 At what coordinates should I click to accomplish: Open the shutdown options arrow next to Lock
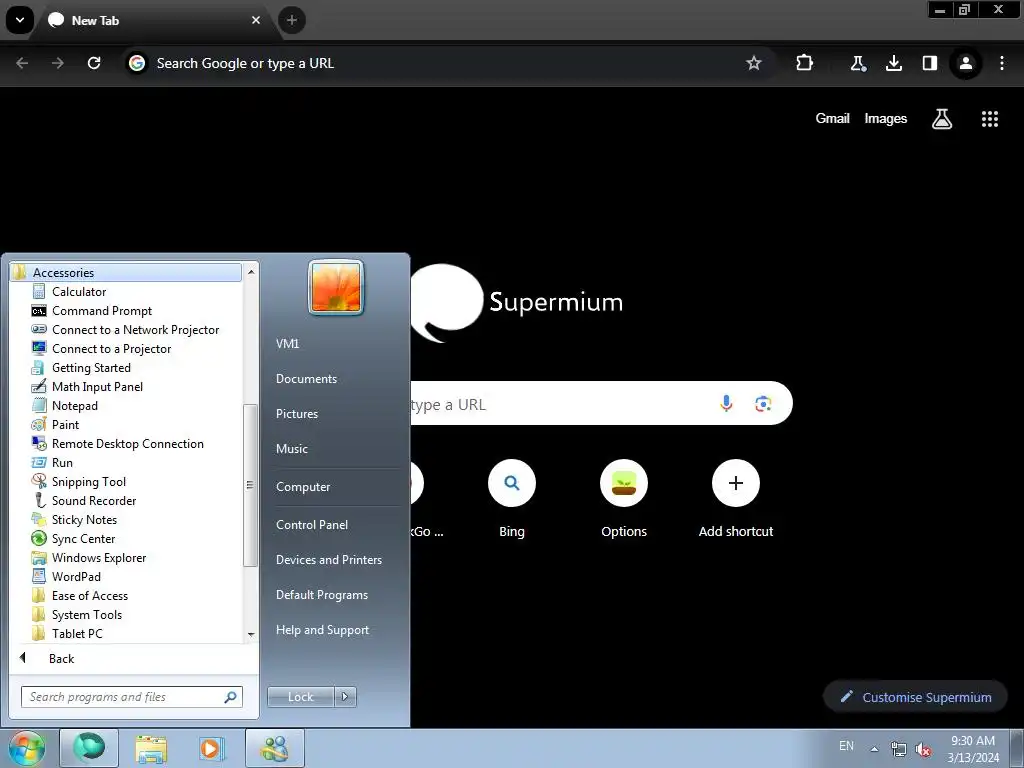(x=345, y=697)
